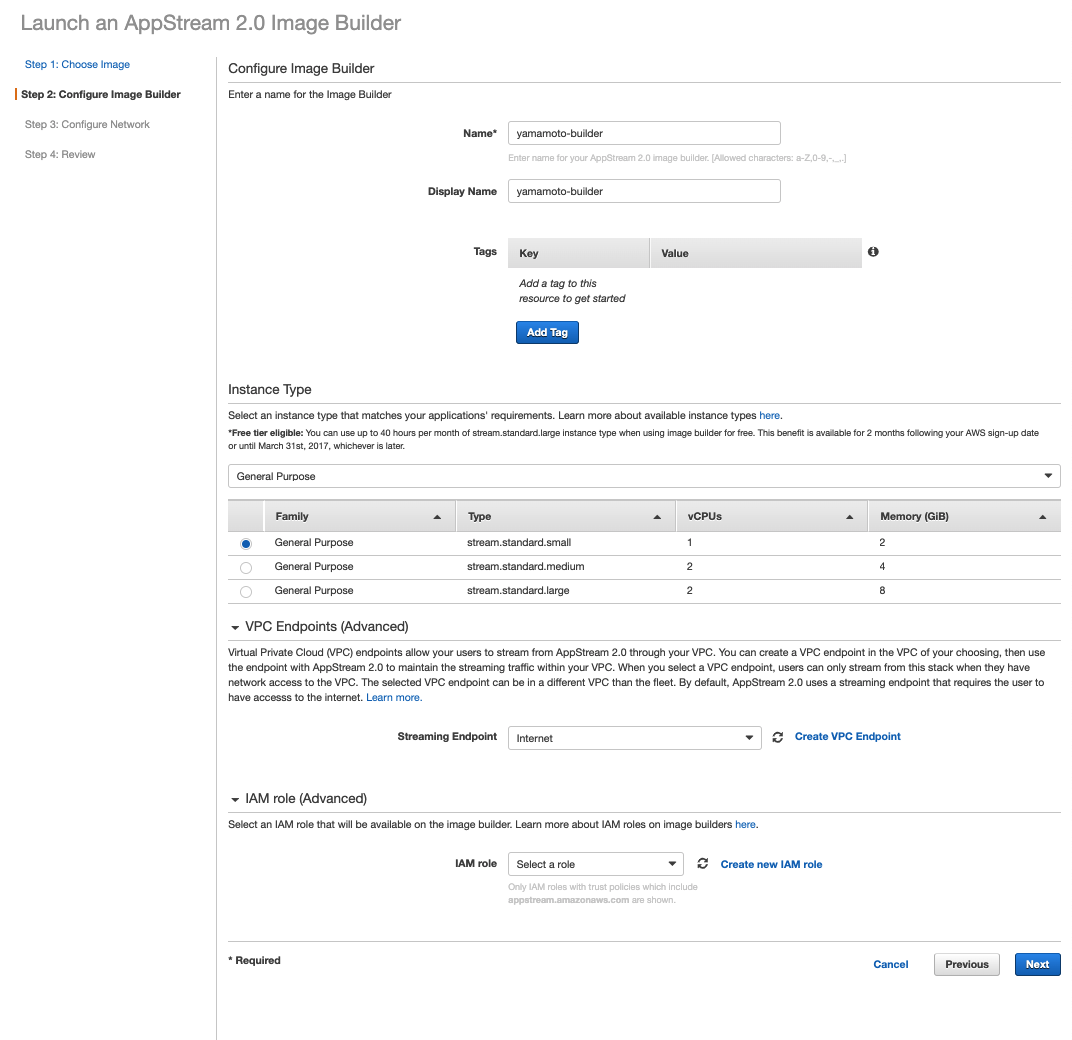The width and height of the screenshot is (1072, 1040).
Task: Select Step 4: Review
Action: [x=60, y=155]
